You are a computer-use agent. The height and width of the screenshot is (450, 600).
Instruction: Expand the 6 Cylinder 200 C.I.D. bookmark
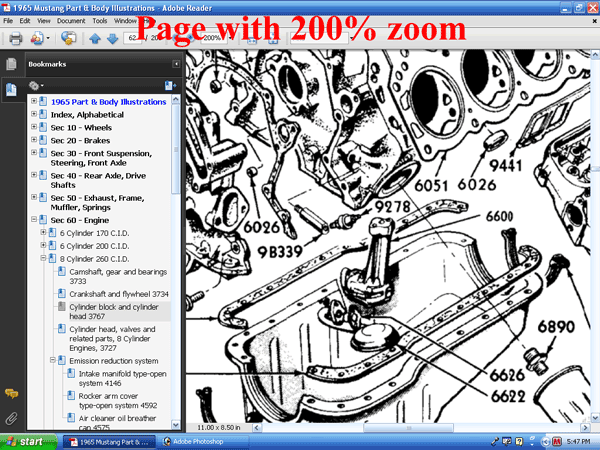pos(43,245)
